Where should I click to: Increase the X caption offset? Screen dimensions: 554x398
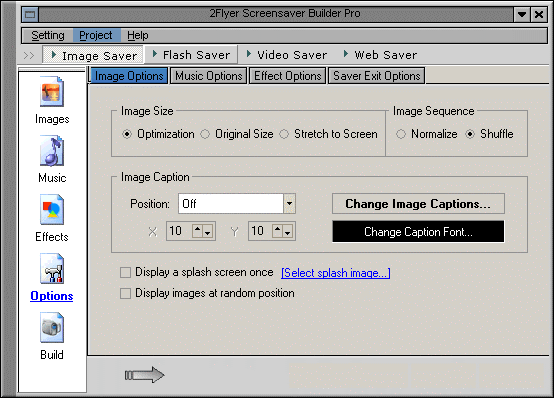click(198, 231)
